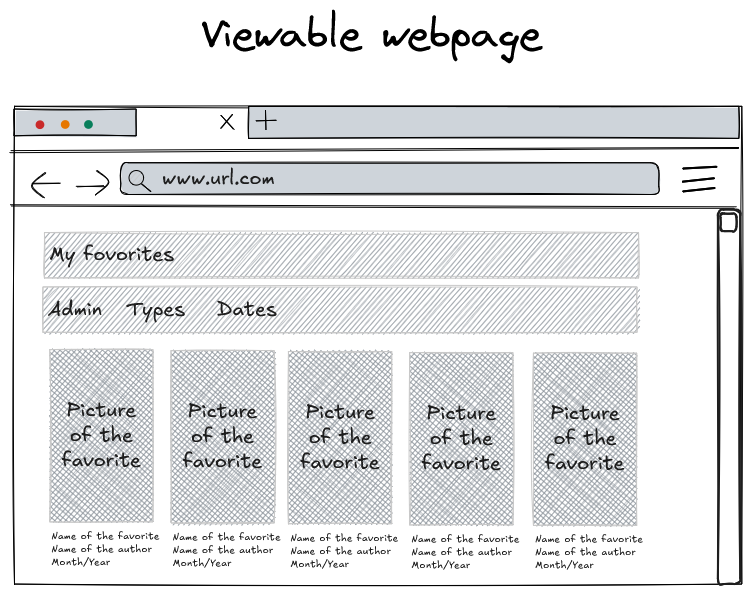751x594 pixels.
Task: Click the browser back arrow
Action: (45, 184)
